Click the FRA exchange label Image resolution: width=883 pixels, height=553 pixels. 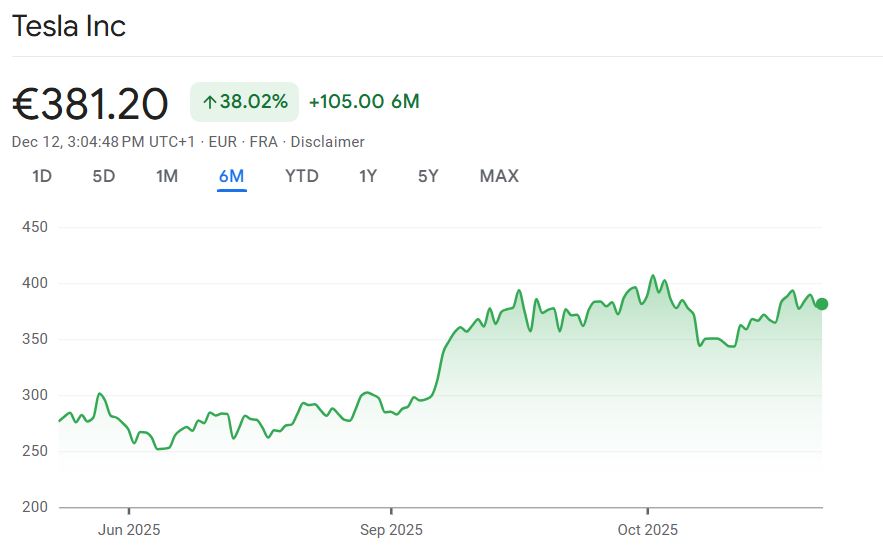[x=263, y=142]
